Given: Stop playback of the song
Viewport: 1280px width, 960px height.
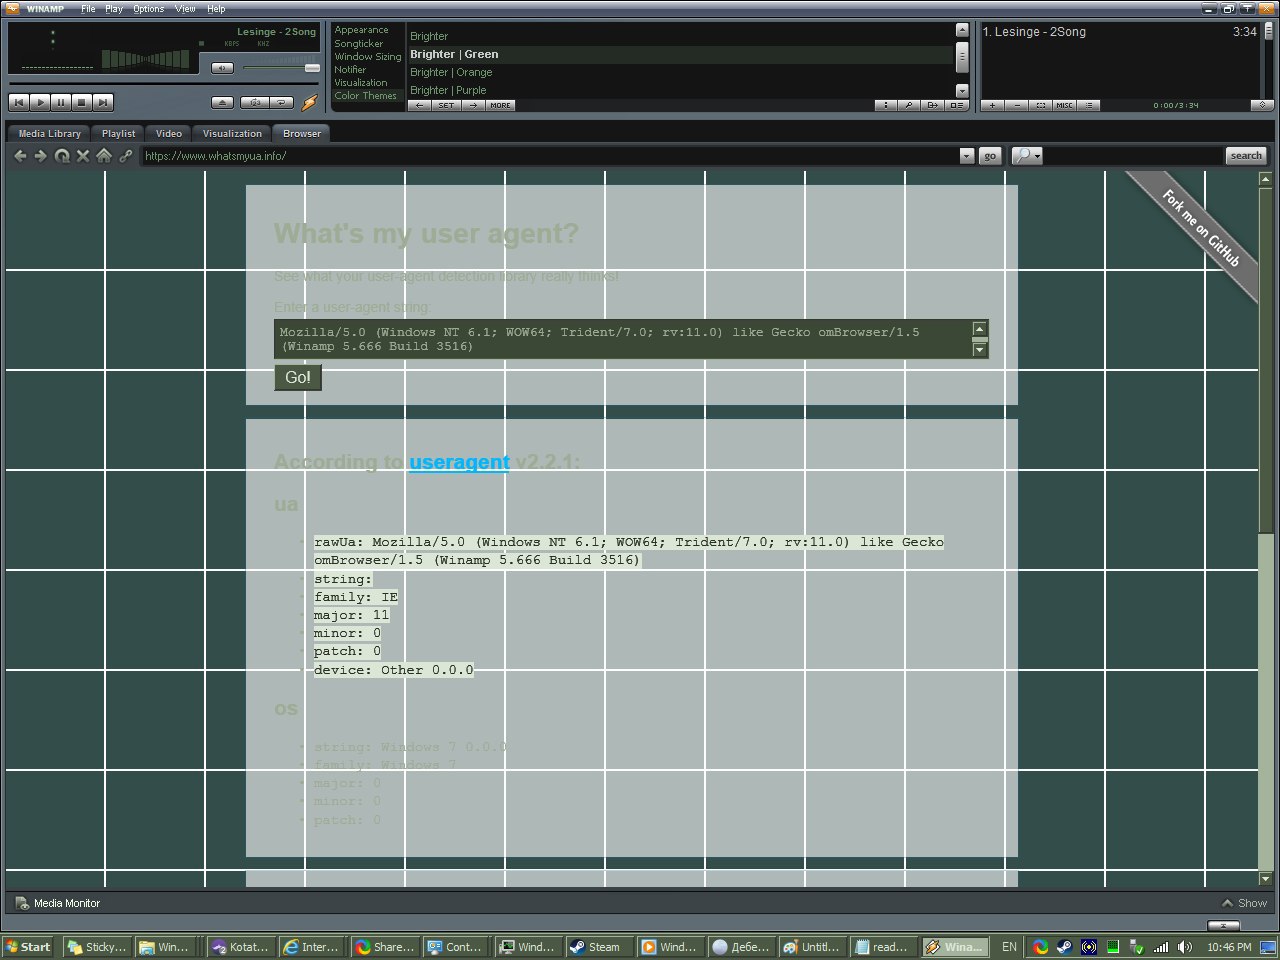Looking at the screenshot, I should (82, 102).
